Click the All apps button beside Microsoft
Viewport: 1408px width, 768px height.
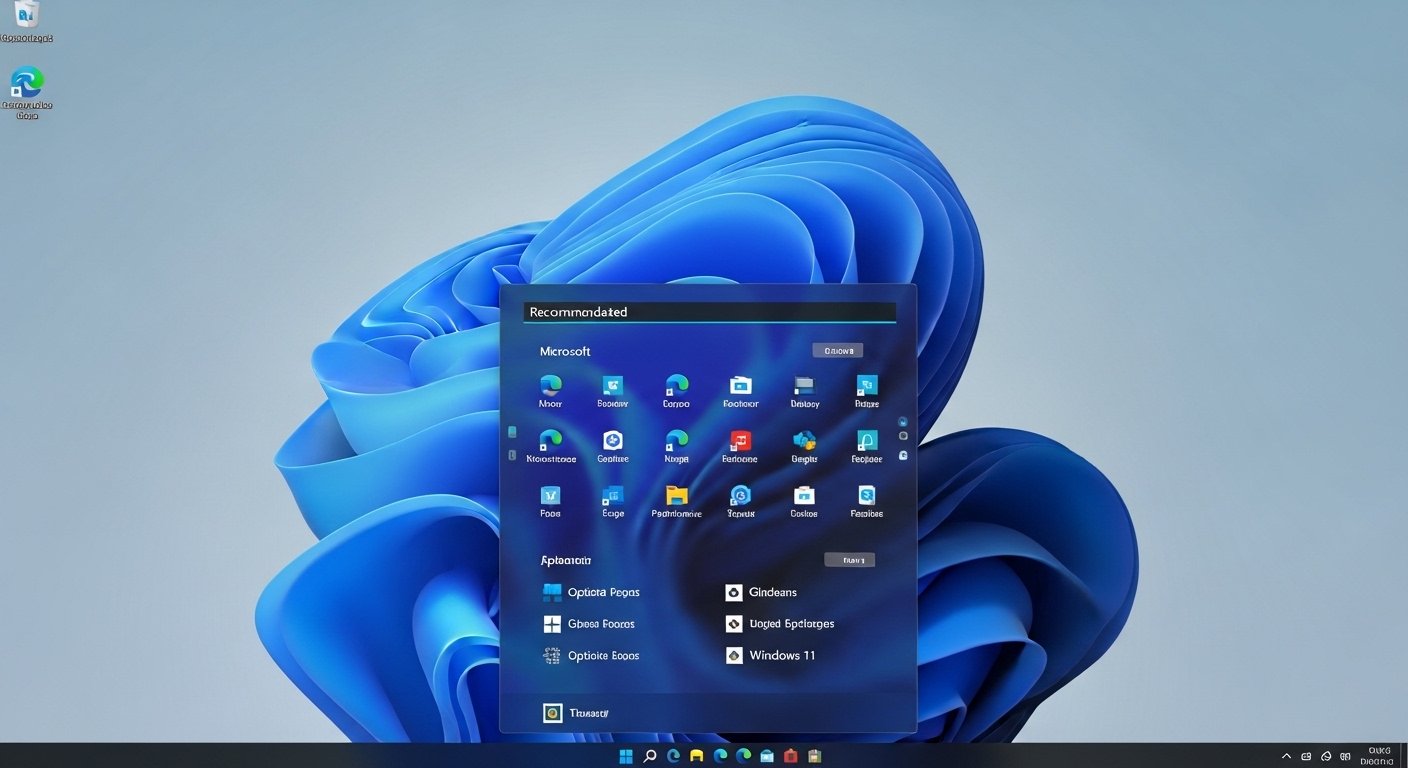coord(838,350)
